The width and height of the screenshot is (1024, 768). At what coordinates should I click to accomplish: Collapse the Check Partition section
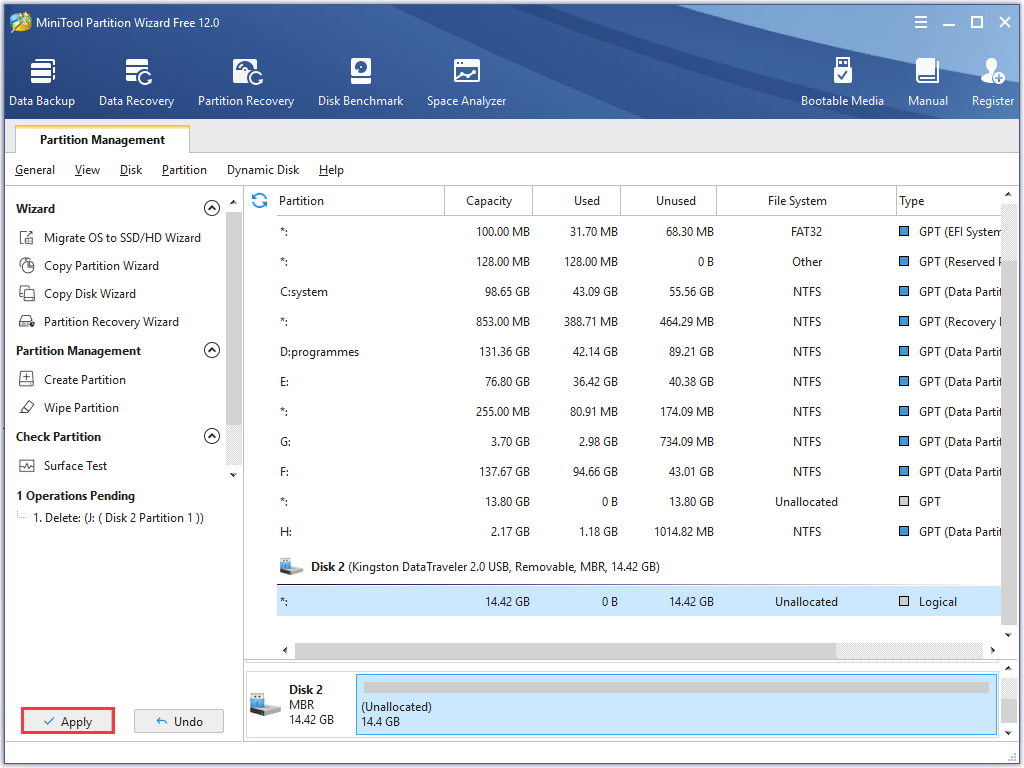tap(212, 436)
